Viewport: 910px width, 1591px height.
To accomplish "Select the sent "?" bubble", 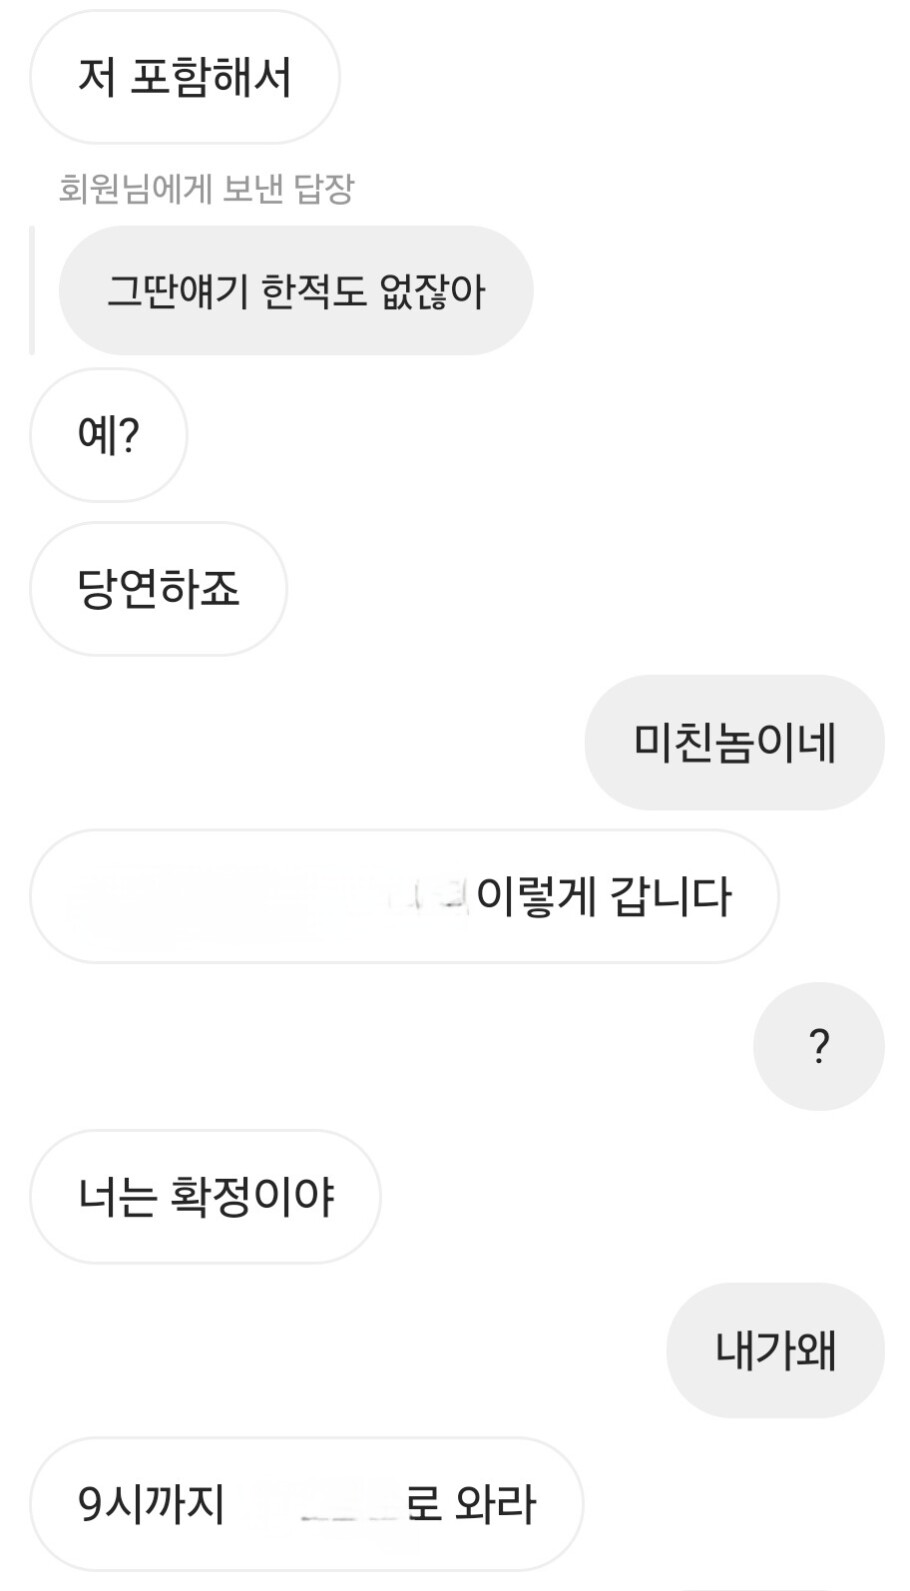I will click(x=818, y=1047).
